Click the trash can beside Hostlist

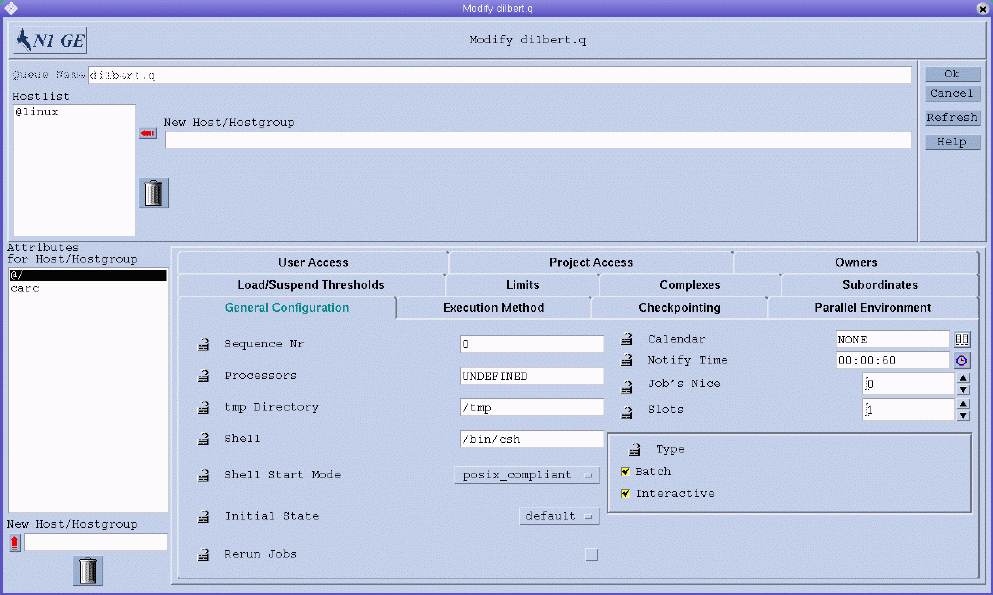pyautogui.click(x=154, y=193)
